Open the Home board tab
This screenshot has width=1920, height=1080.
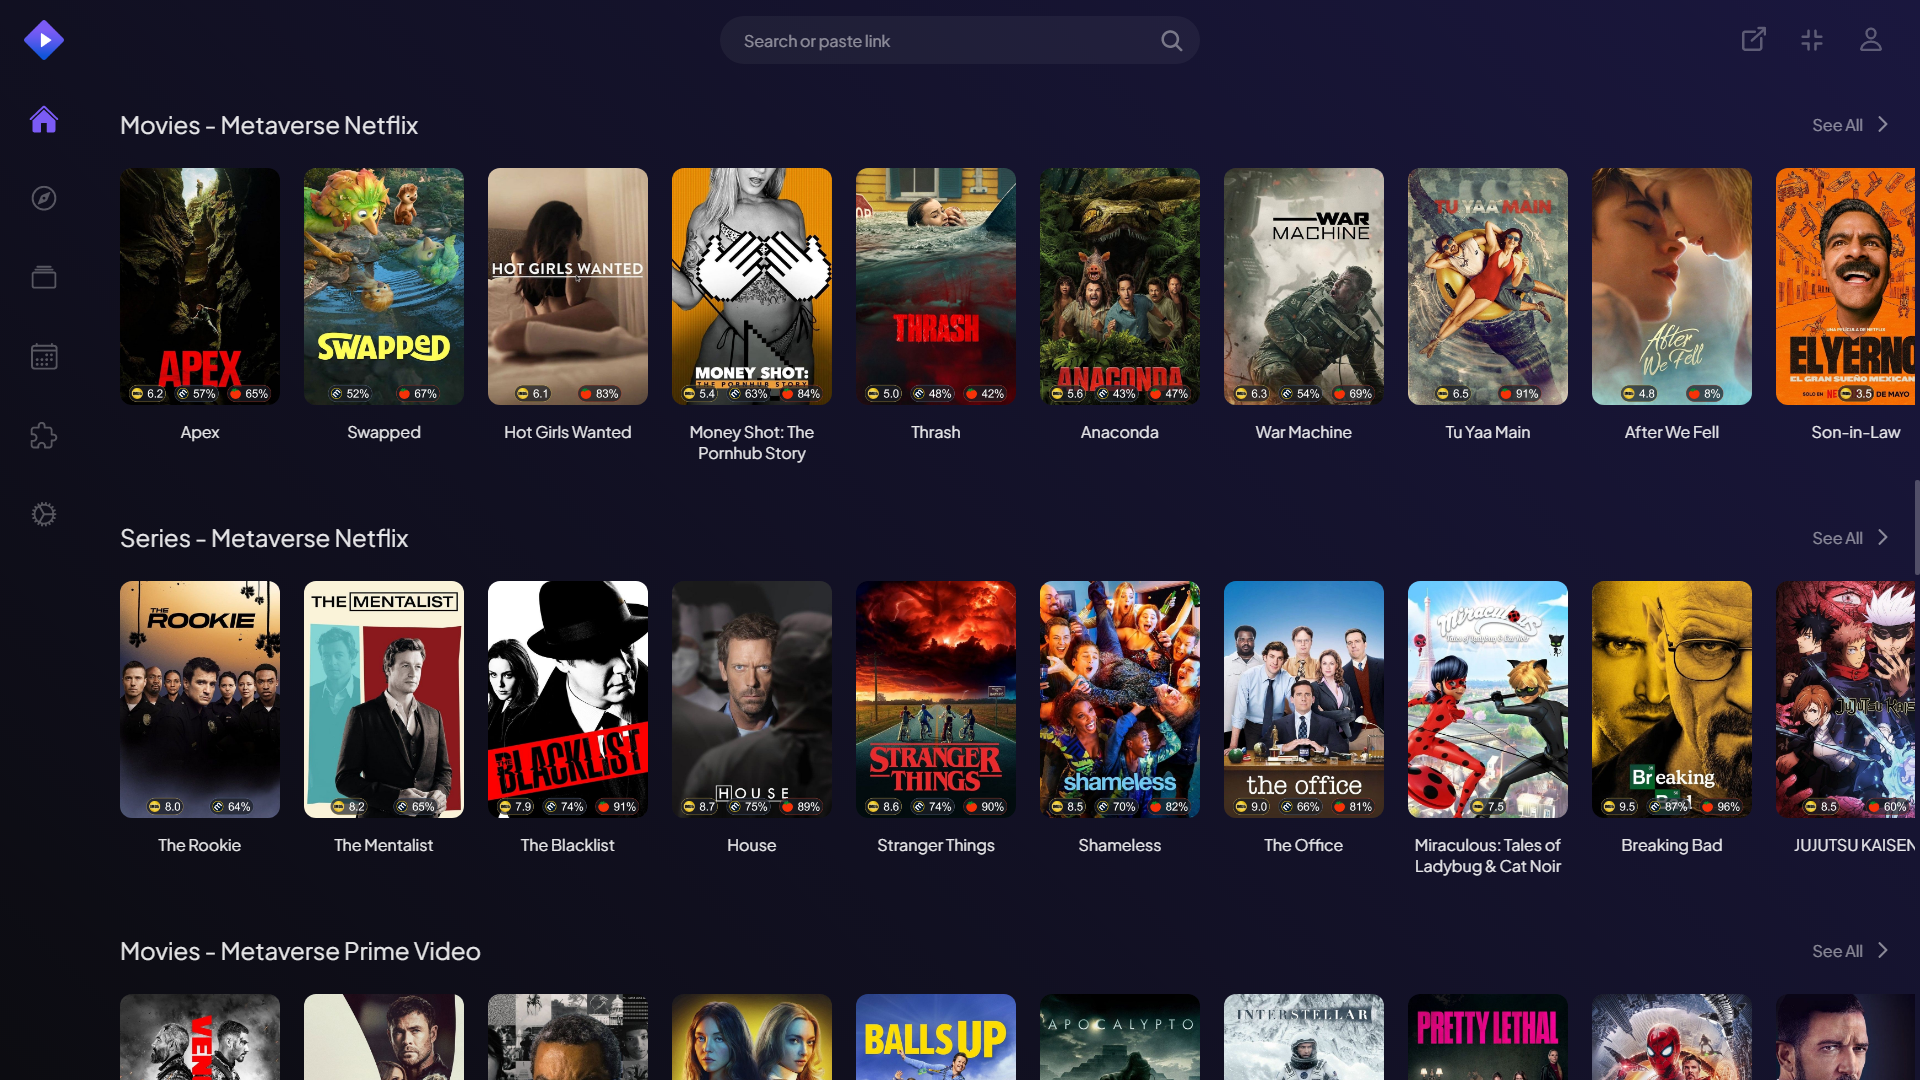click(x=44, y=120)
